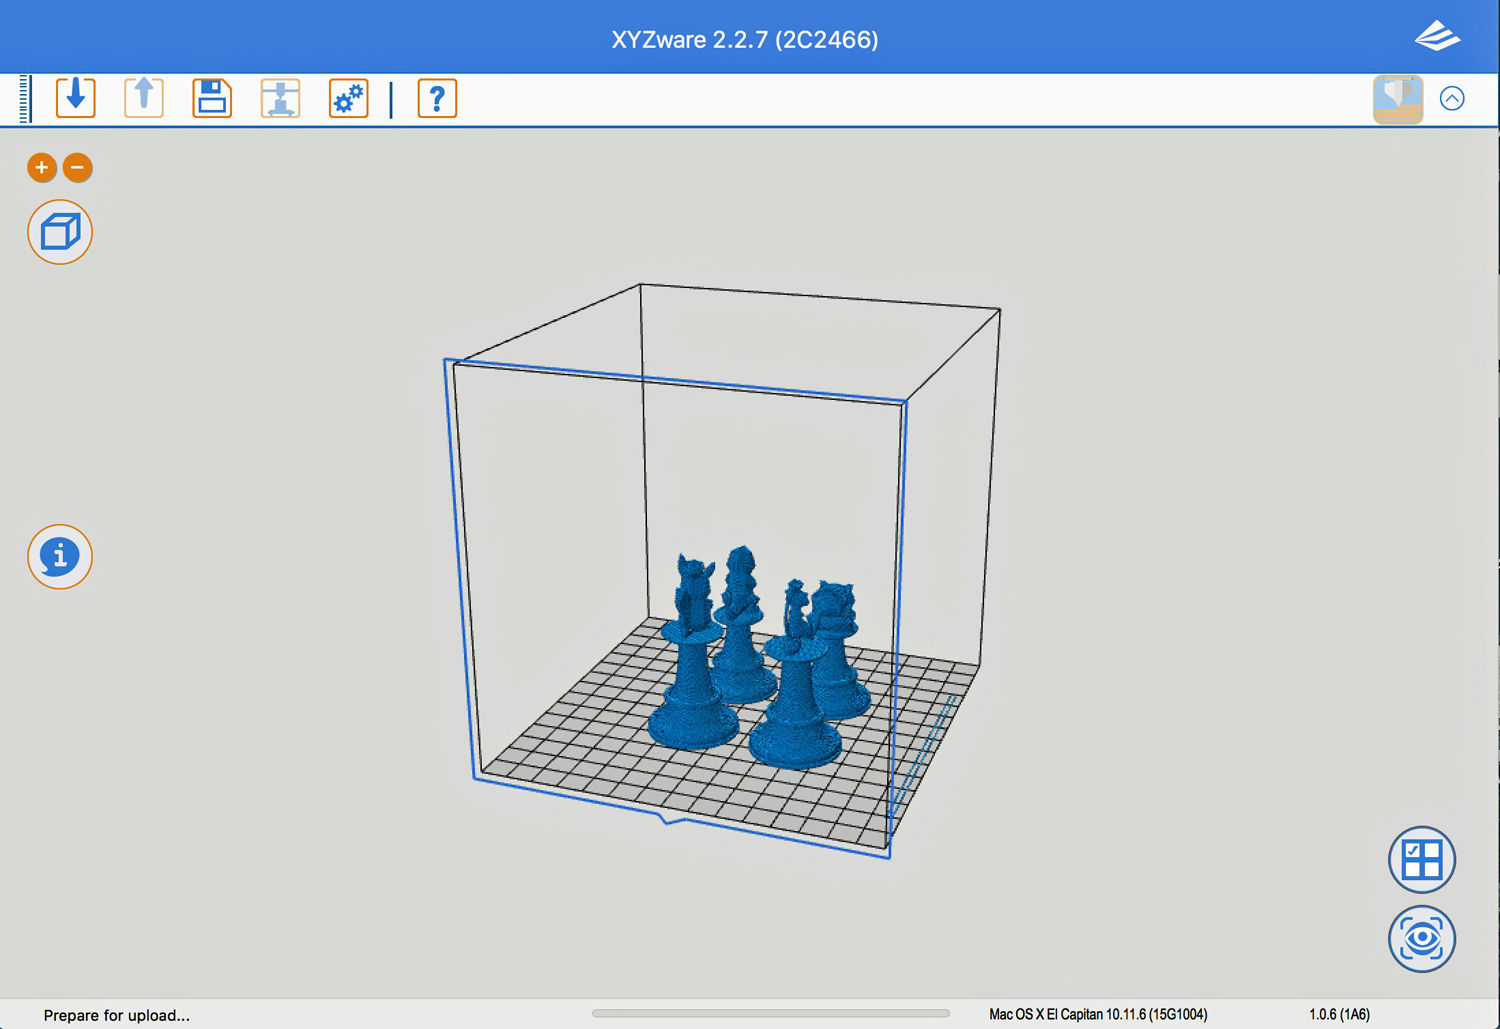This screenshot has height=1029, width=1500.
Task: Toggle the four-square layout grid button
Action: click(x=1421, y=859)
